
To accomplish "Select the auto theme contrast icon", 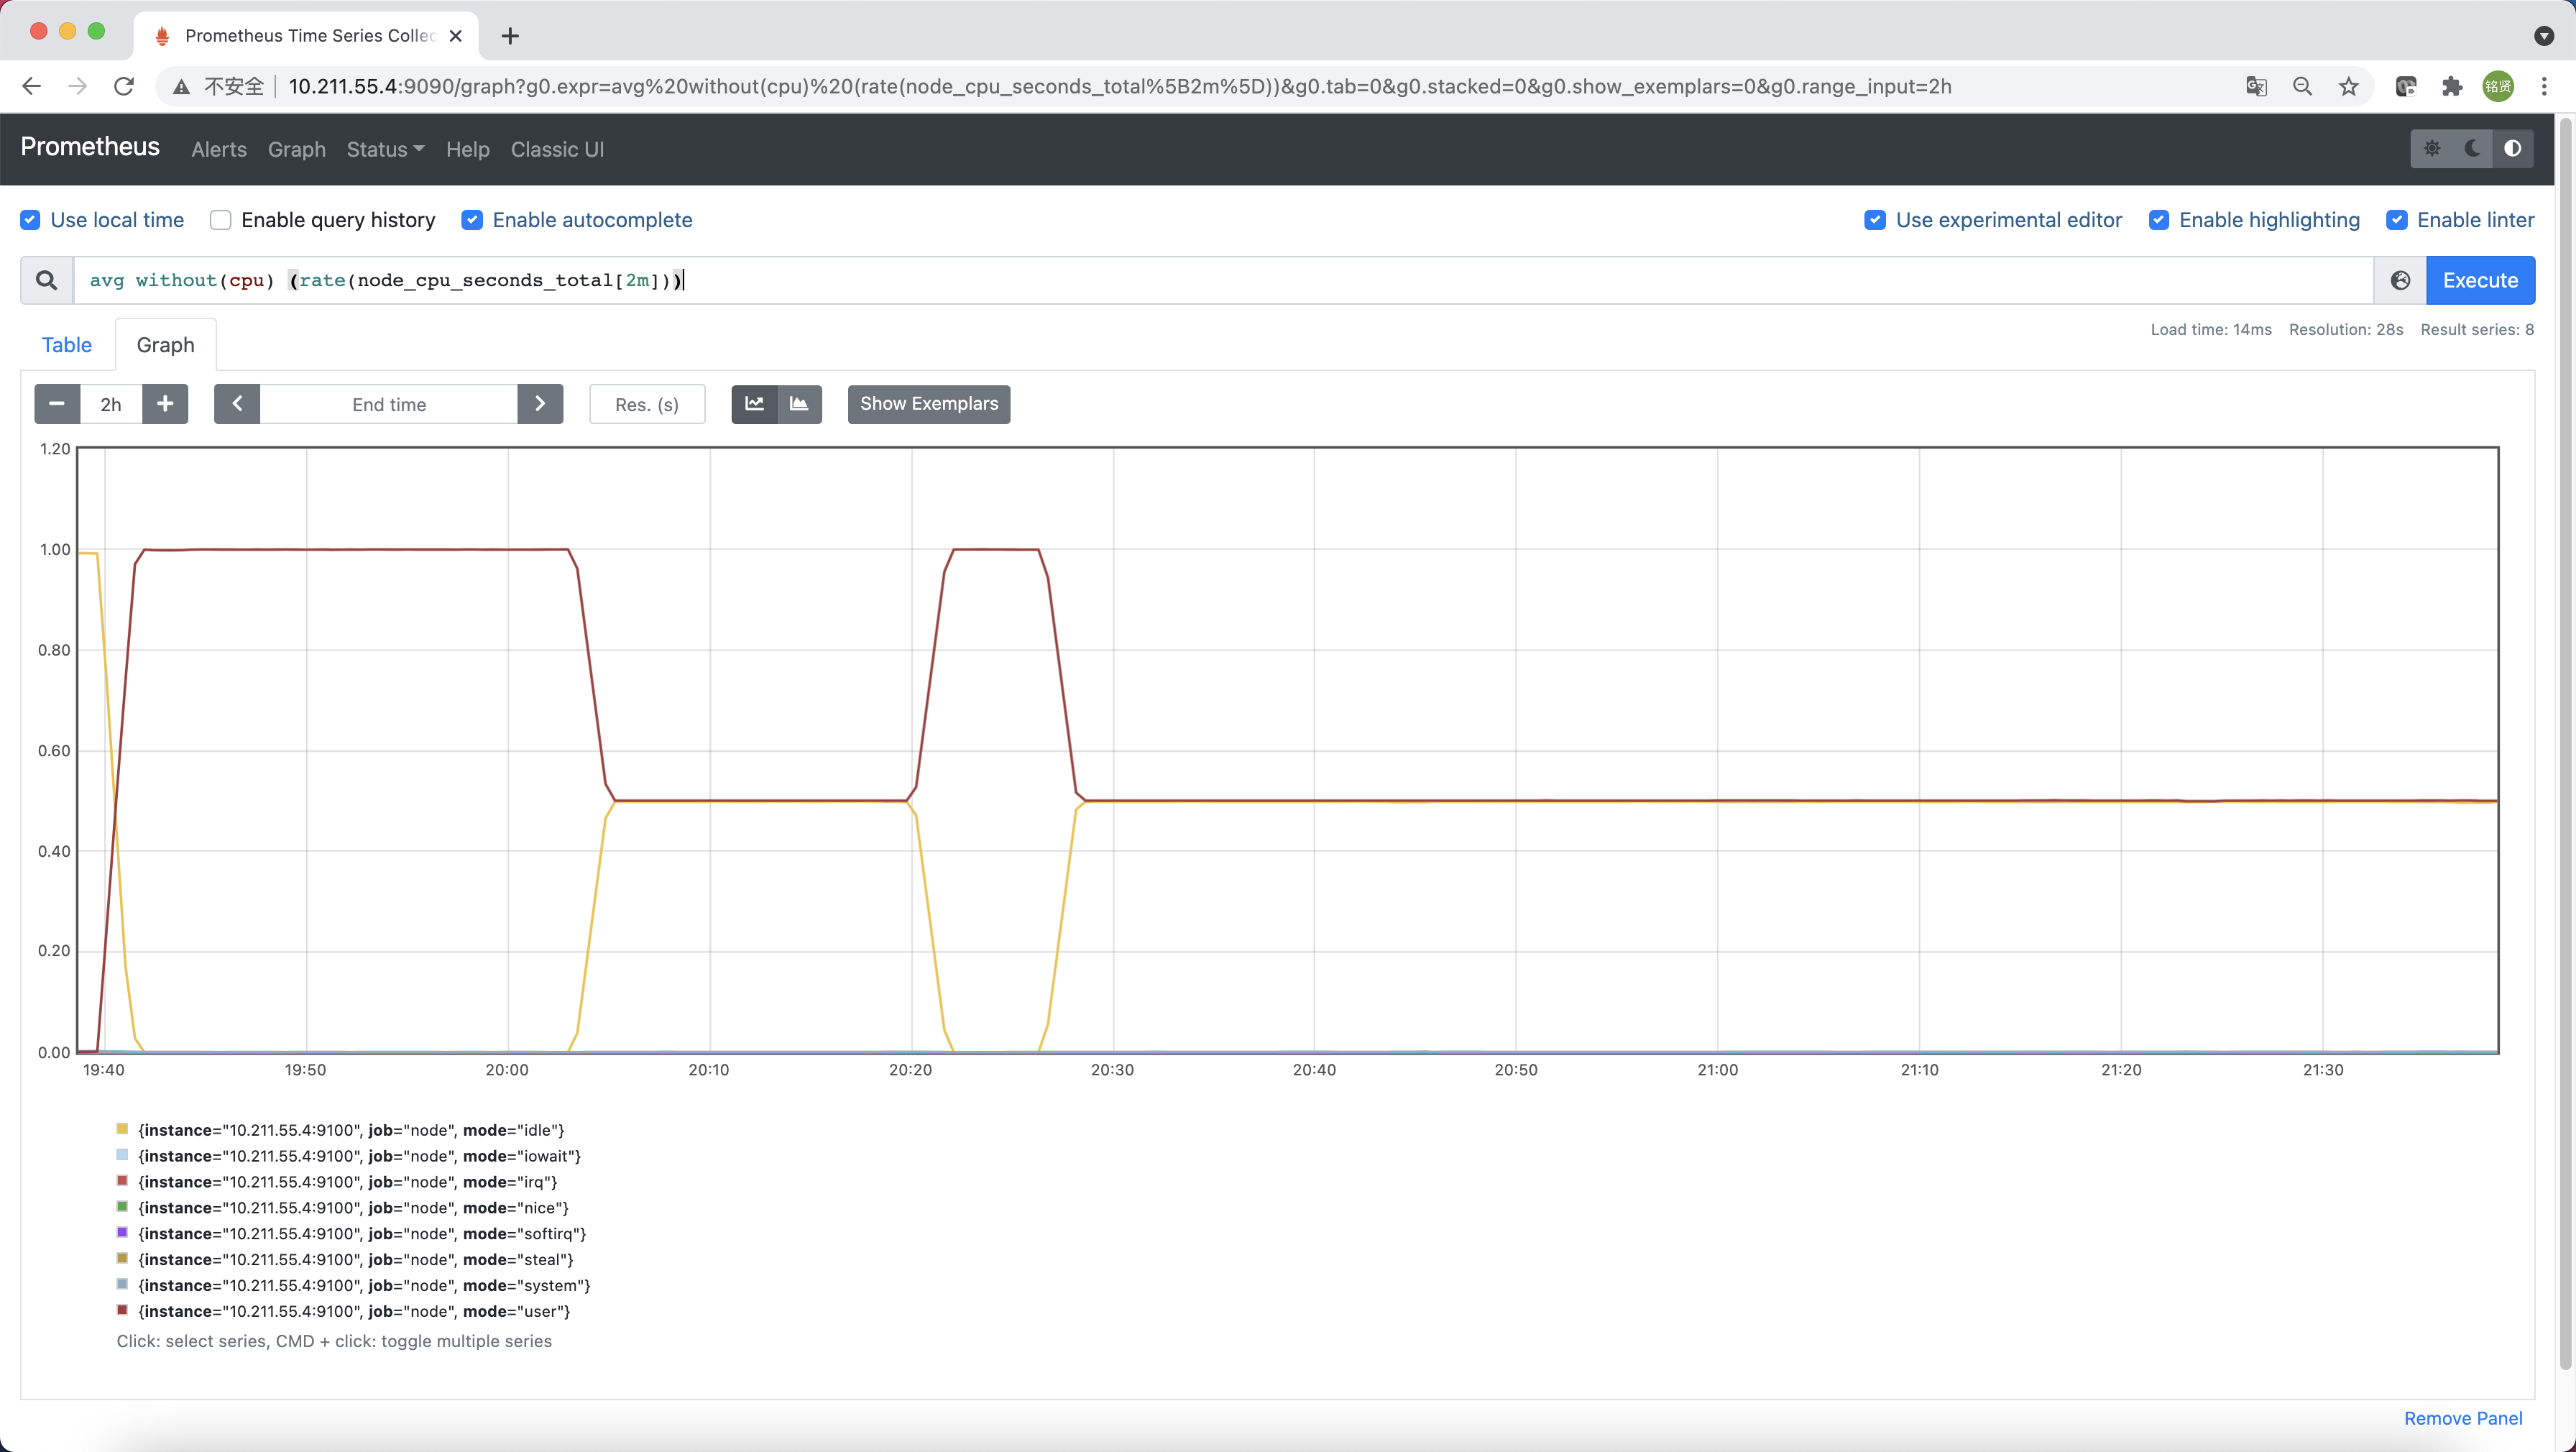I will [x=2512, y=149].
